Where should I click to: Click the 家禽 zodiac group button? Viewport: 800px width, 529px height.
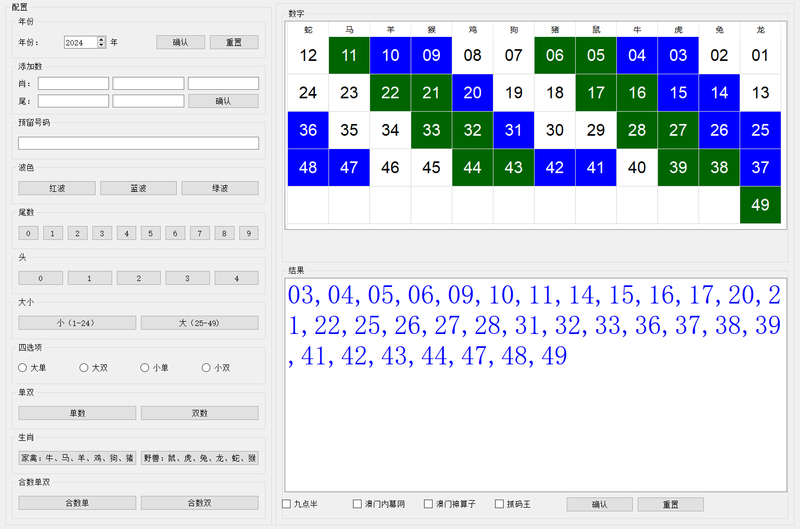point(78,458)
